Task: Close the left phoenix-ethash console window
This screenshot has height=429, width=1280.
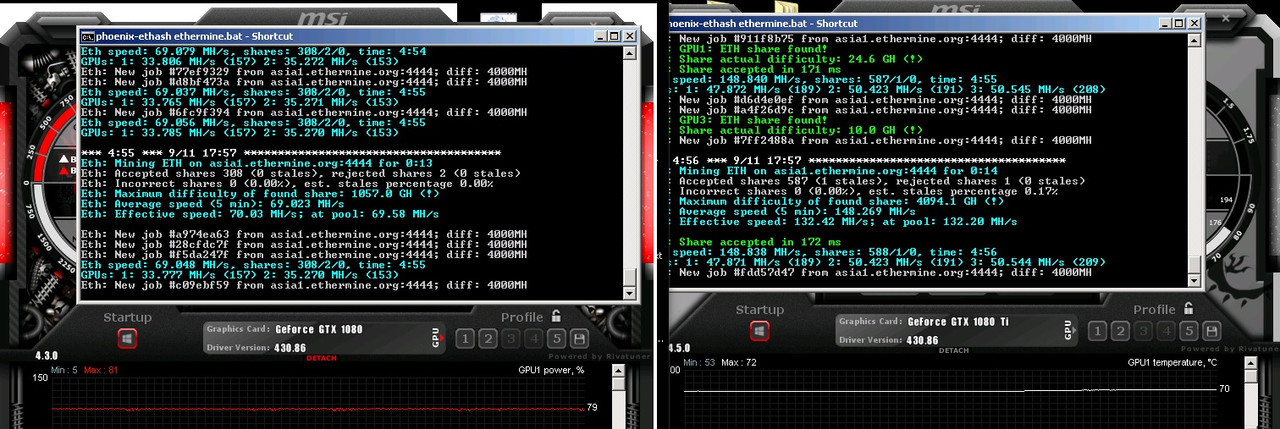Action: 628,35
